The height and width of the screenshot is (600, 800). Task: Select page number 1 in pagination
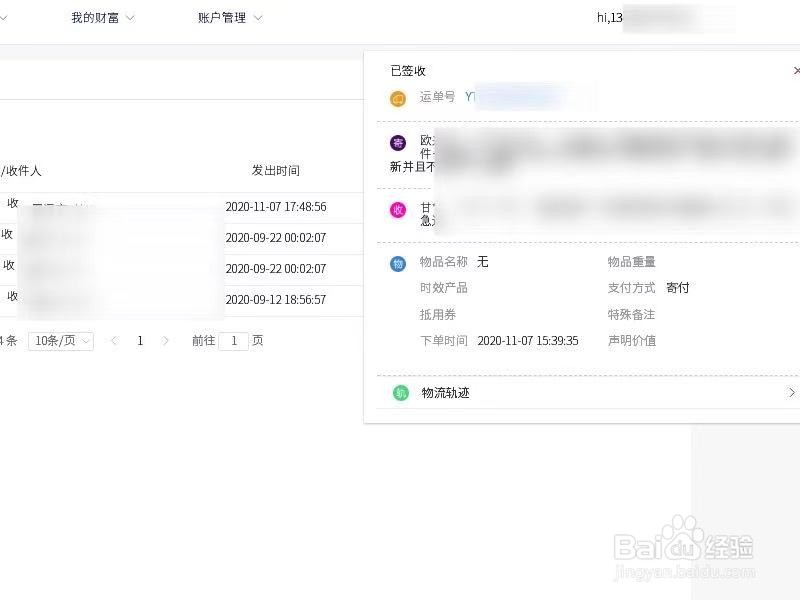(x=140, y=340)
